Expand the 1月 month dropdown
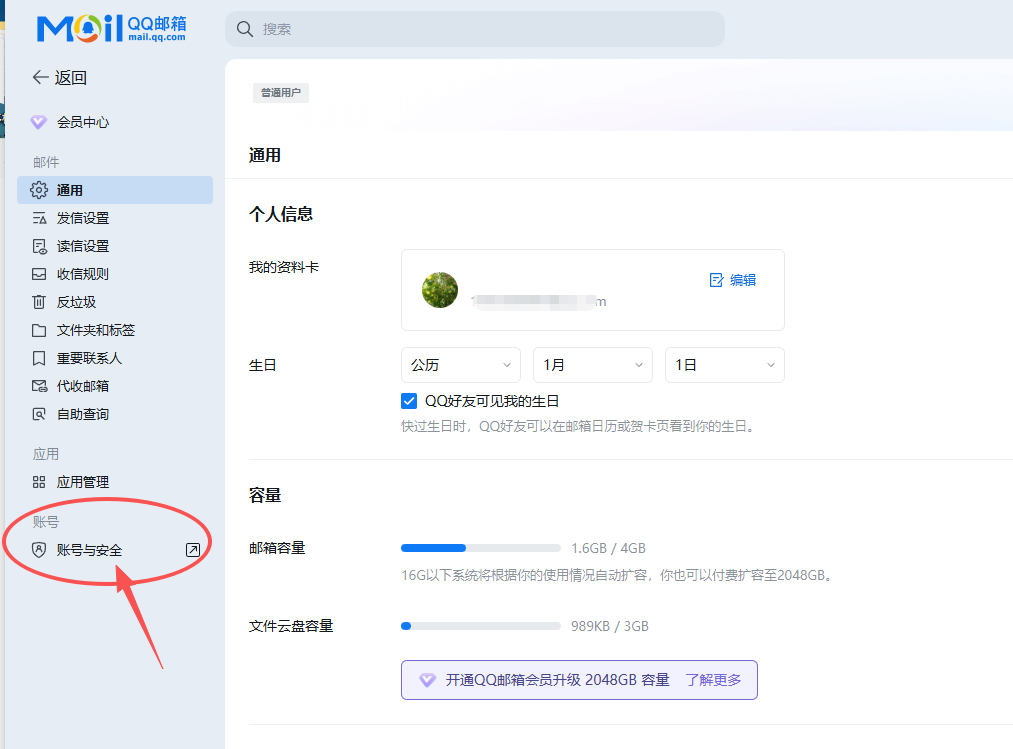This screenshot has width=1013, height=749. (x=592, y=365)
